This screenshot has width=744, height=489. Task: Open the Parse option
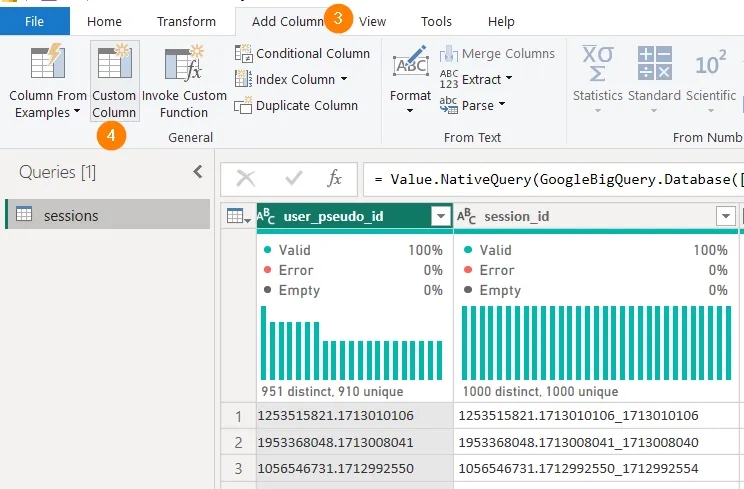[x=472, y=105]
